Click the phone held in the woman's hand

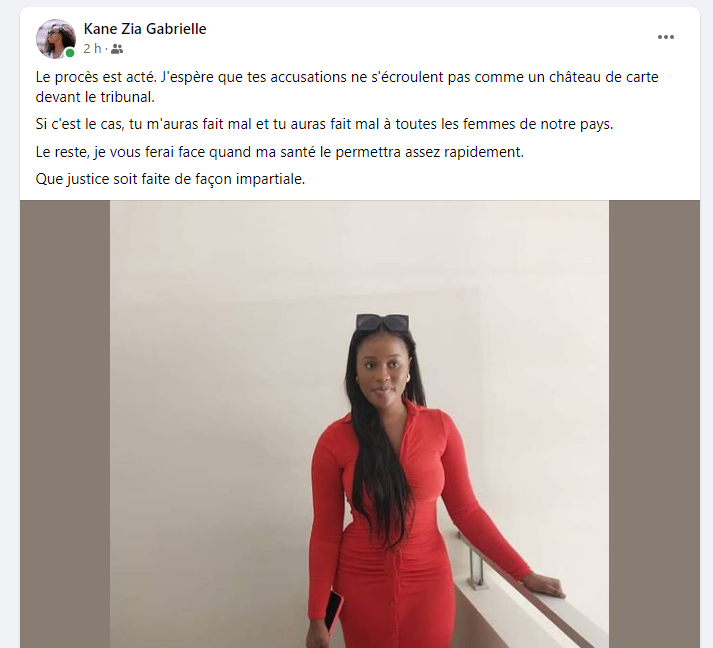(x=333, y=612)
